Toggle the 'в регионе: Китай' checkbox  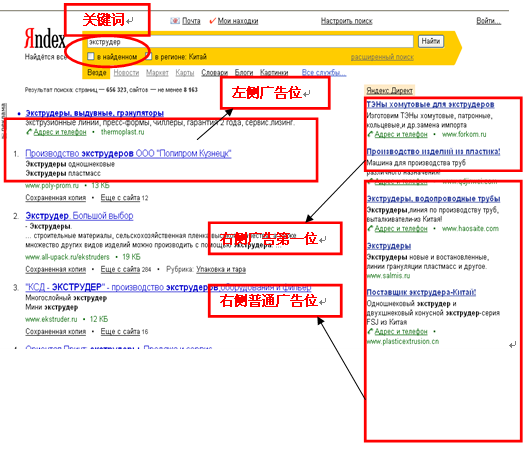148,56
